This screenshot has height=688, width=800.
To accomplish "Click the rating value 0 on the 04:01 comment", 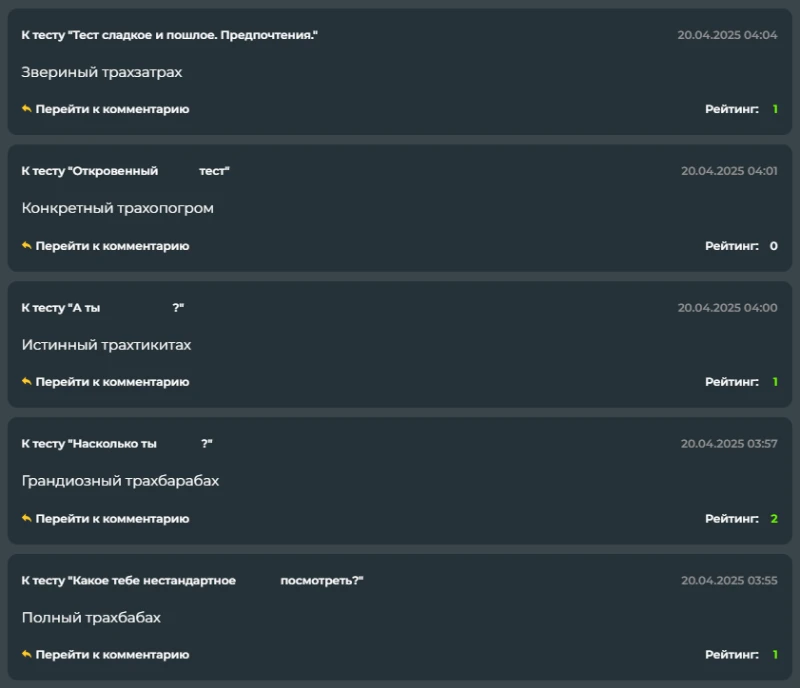I will click(774, 246).
